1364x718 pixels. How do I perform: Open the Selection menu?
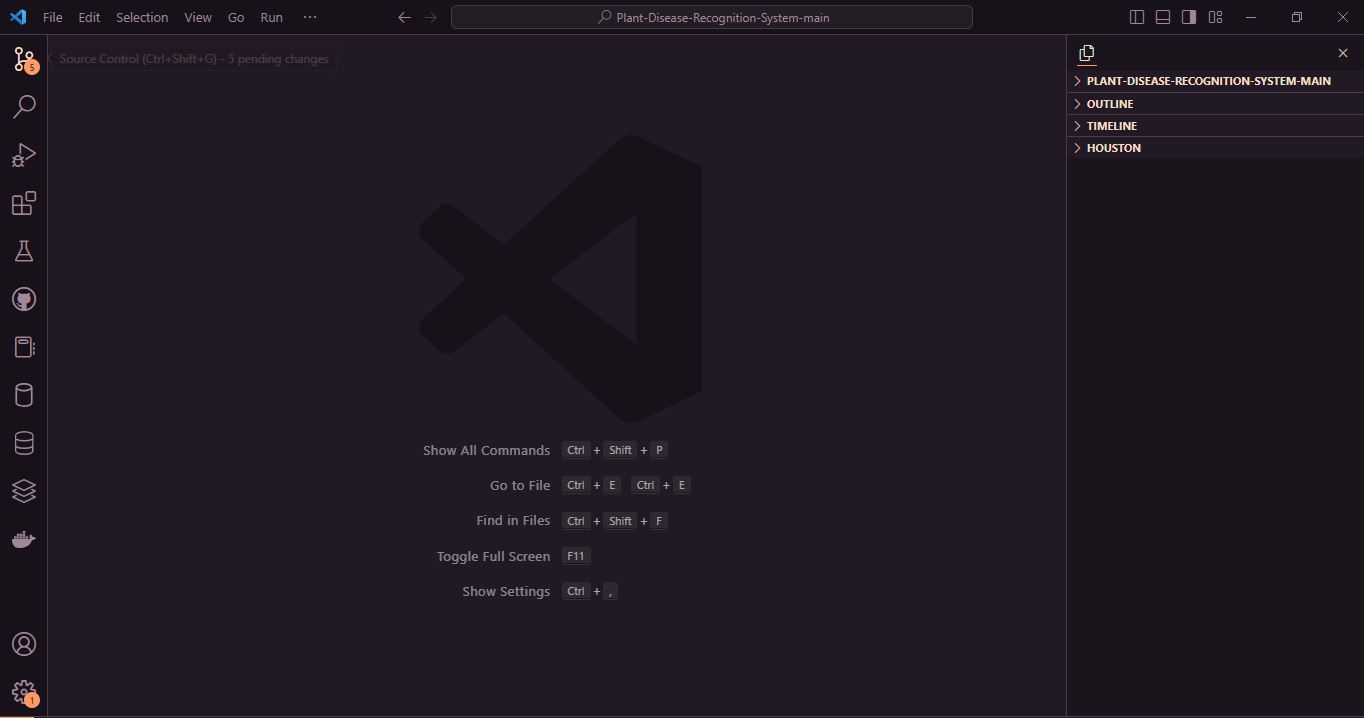pyautogui.click(x=142, y=17)
